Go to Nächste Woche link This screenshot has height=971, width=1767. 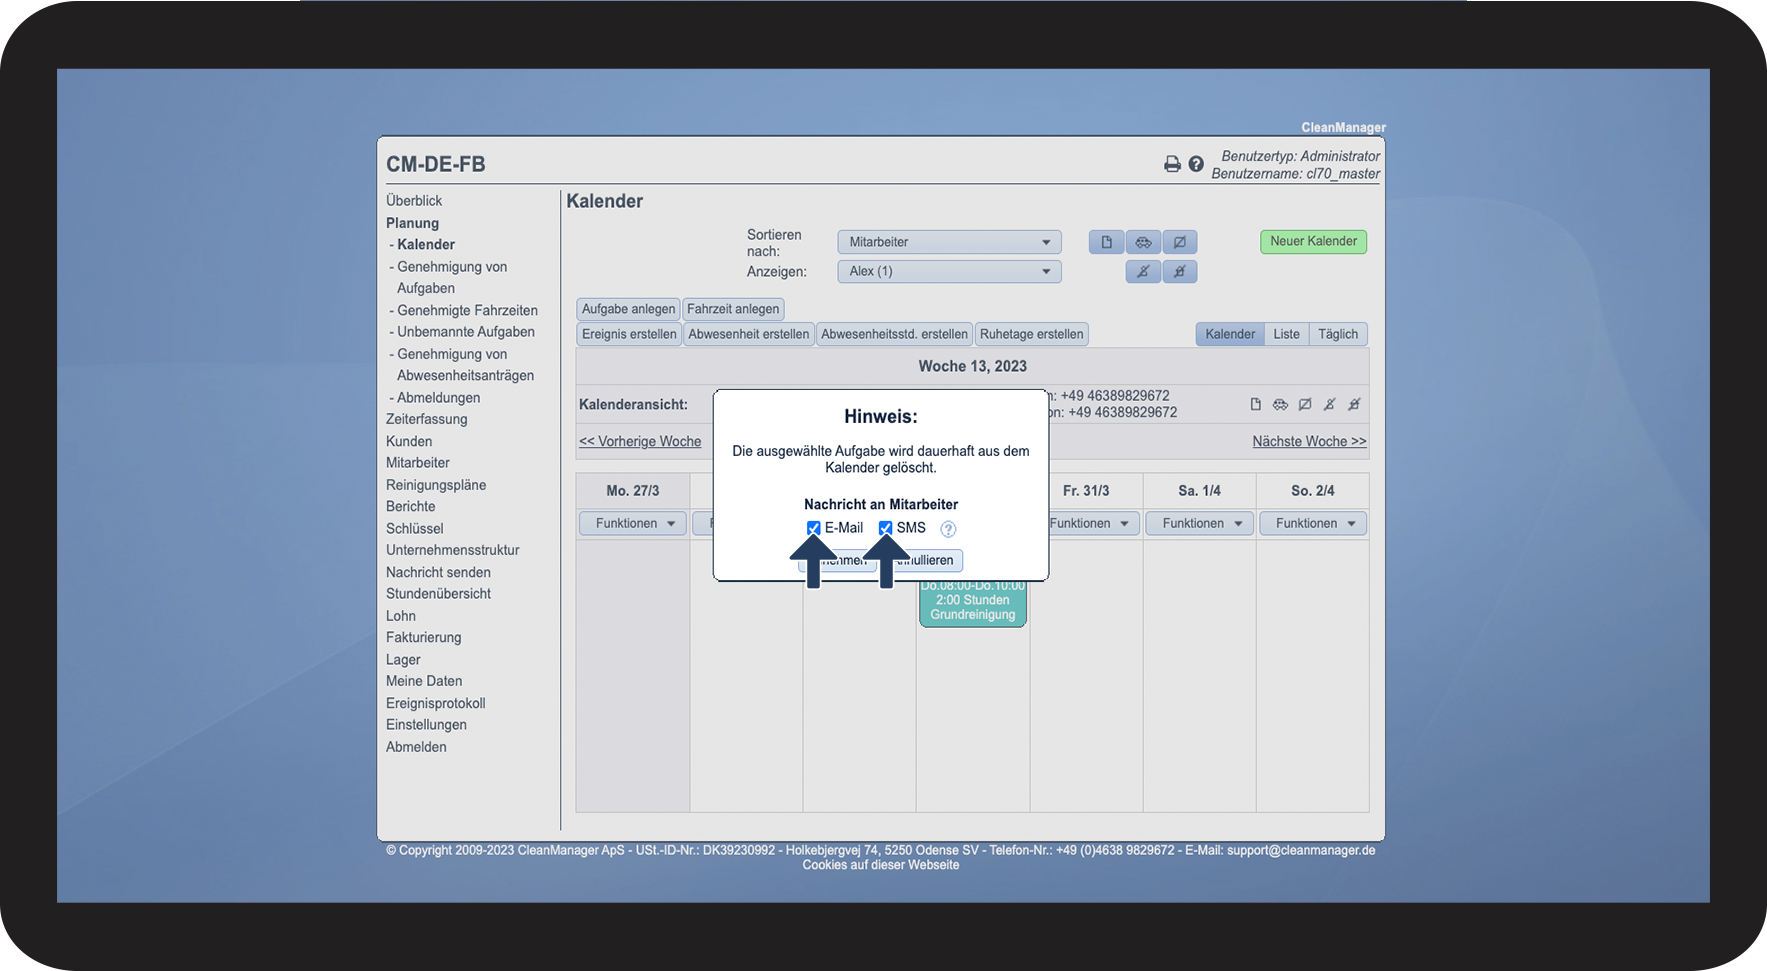coord(1309,441)
